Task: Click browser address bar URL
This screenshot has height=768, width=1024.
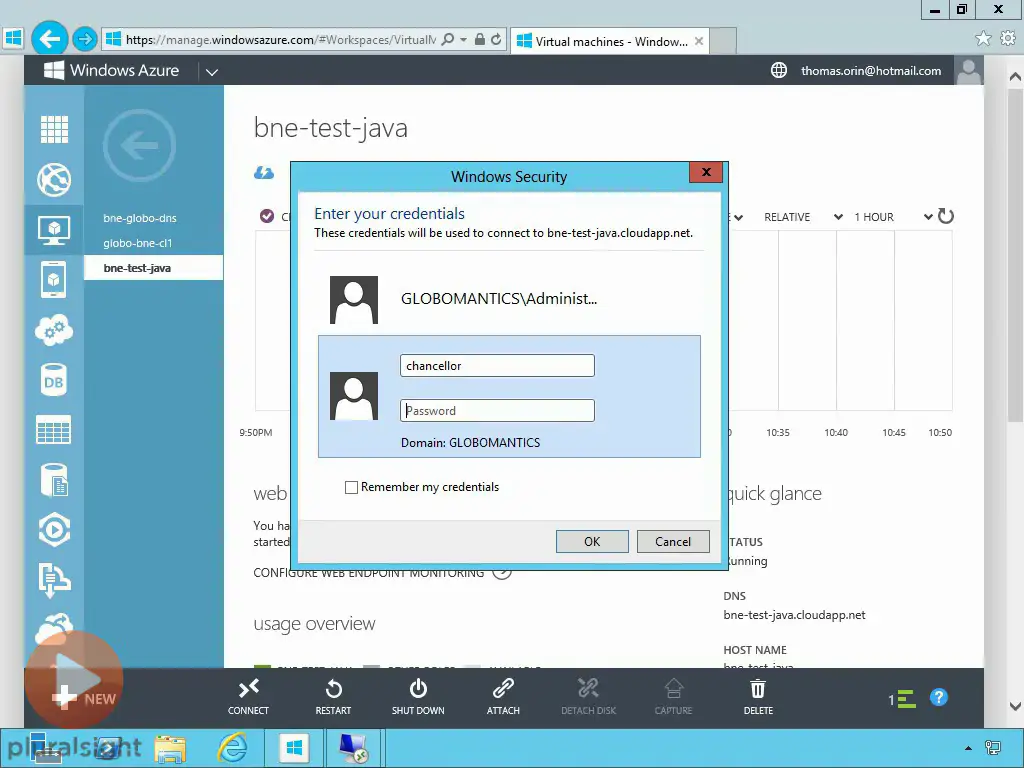Action: (x=281, y=40)
